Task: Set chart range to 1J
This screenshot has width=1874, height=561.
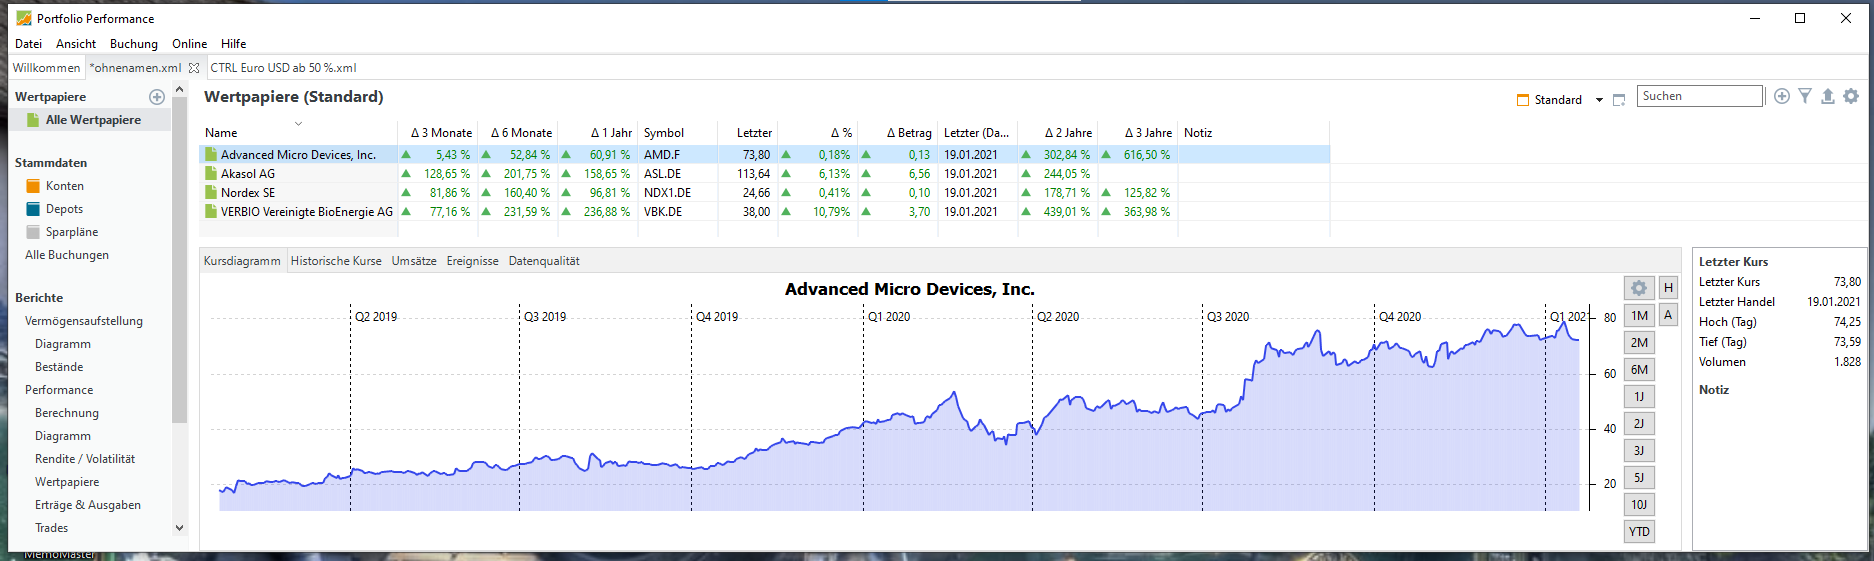Action: click(x=1639, y=396)
